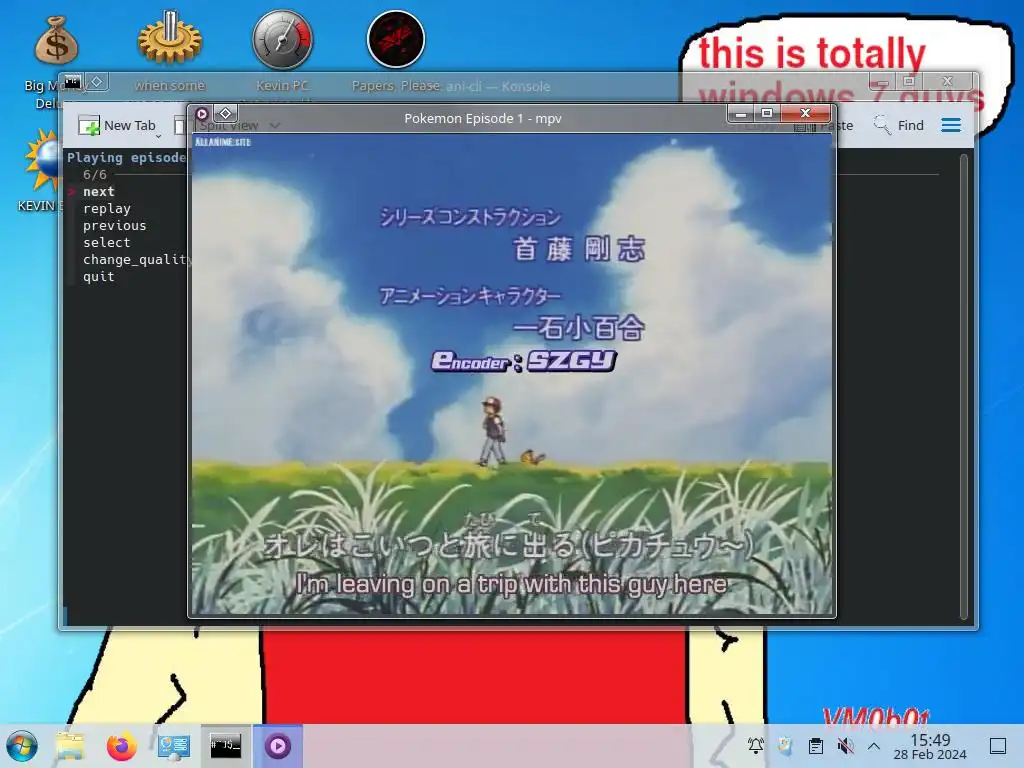
Task: Switch to mpv taskbar entry
Action: (x=278, y=746)
